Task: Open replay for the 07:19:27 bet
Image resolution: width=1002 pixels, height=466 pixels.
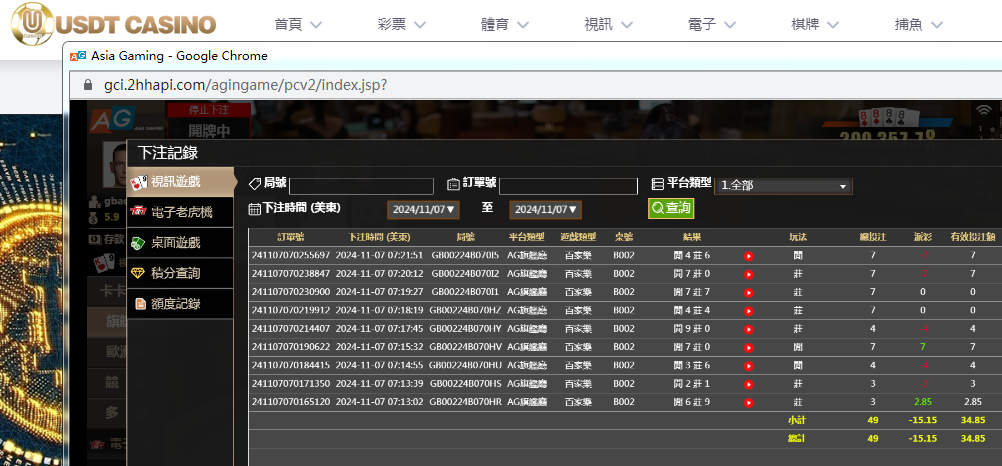Action: pos(748,292)
